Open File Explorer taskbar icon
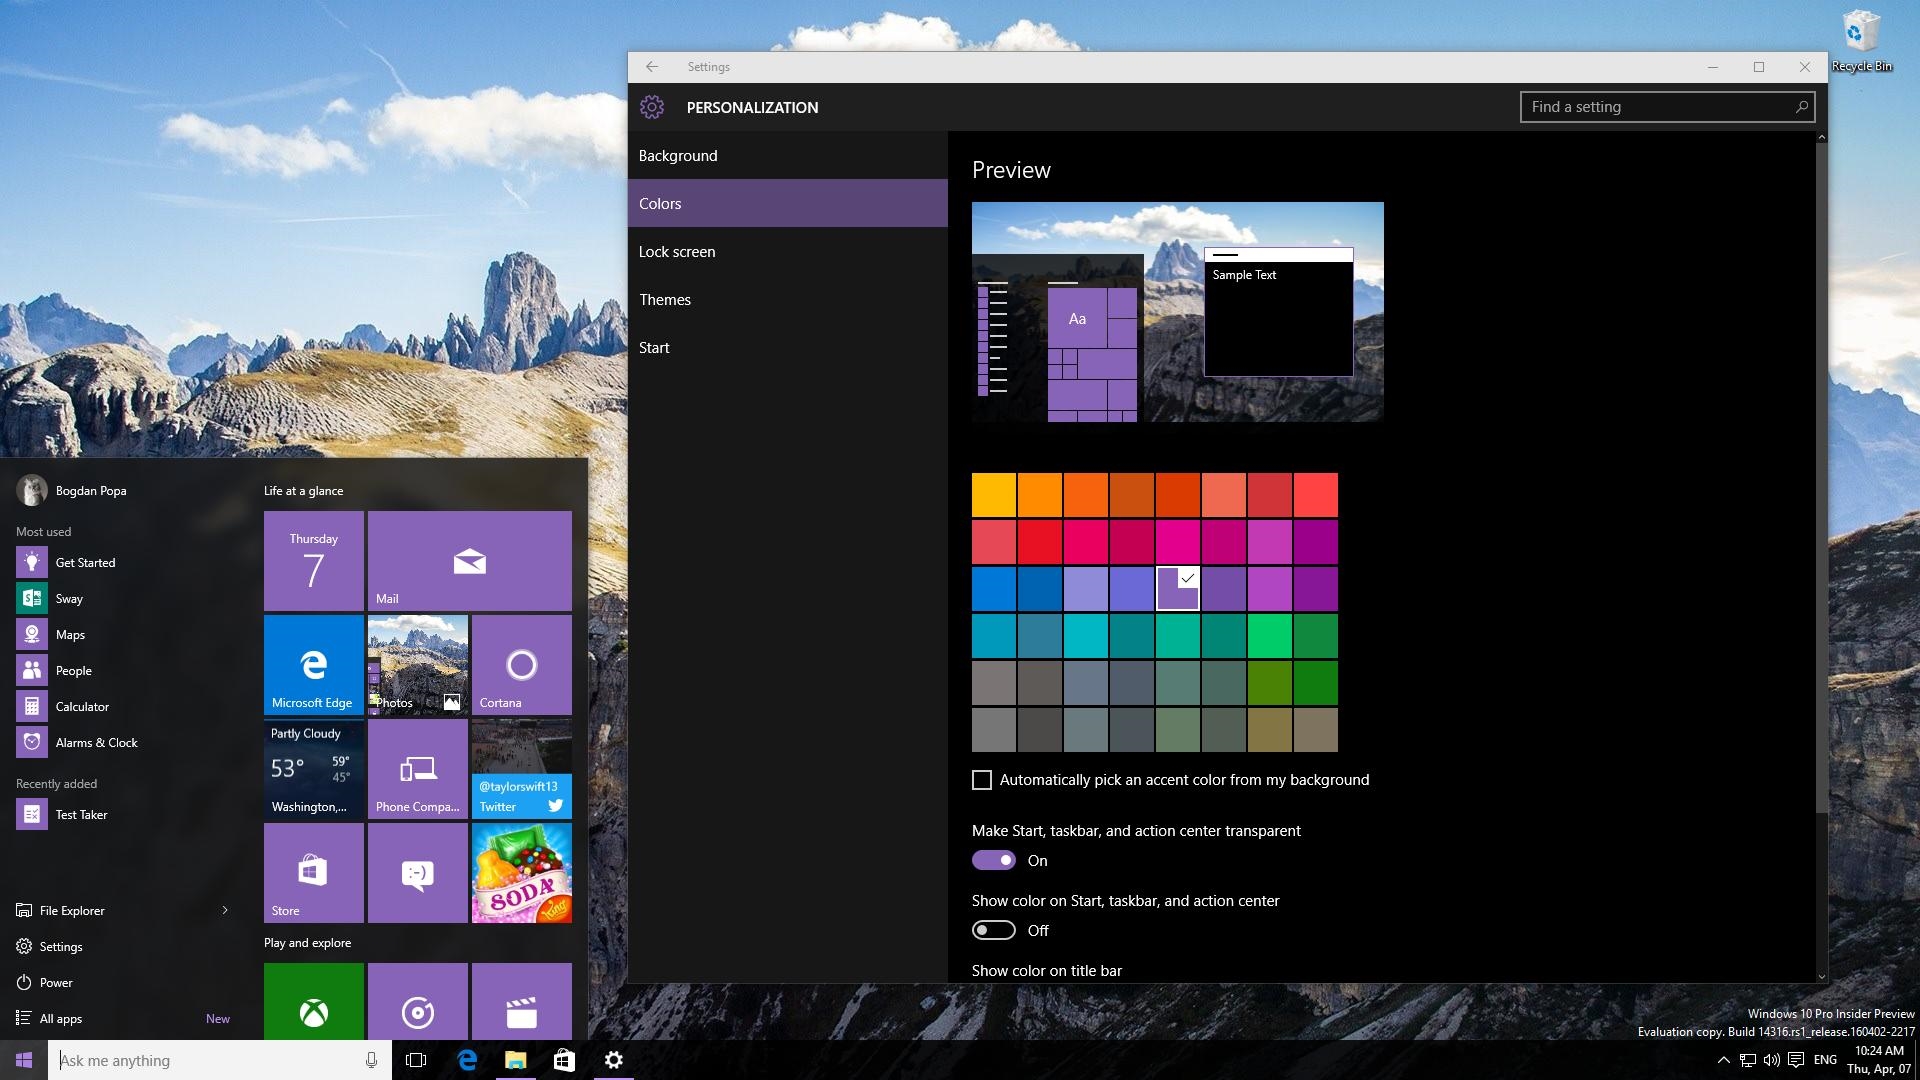The height and width of the screenshot is (1080, 1920). pyautogui.click(x=515, y=1060)
